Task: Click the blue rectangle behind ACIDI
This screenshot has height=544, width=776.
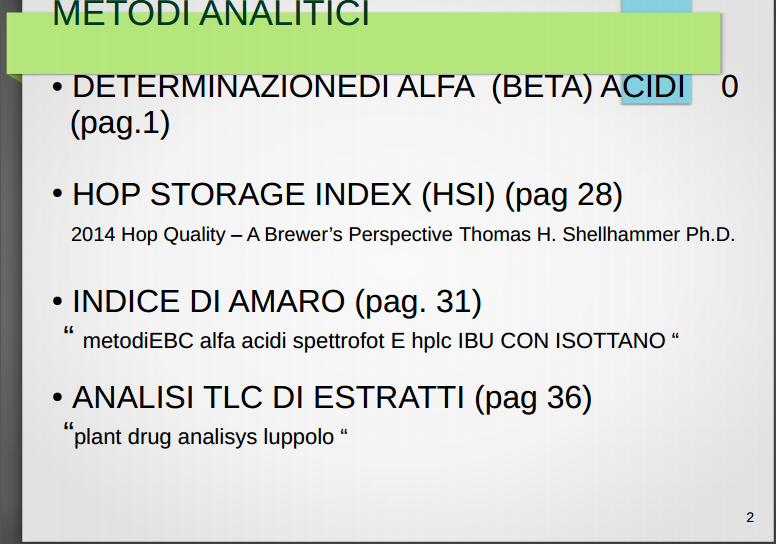Action: (x=656, y=51)
